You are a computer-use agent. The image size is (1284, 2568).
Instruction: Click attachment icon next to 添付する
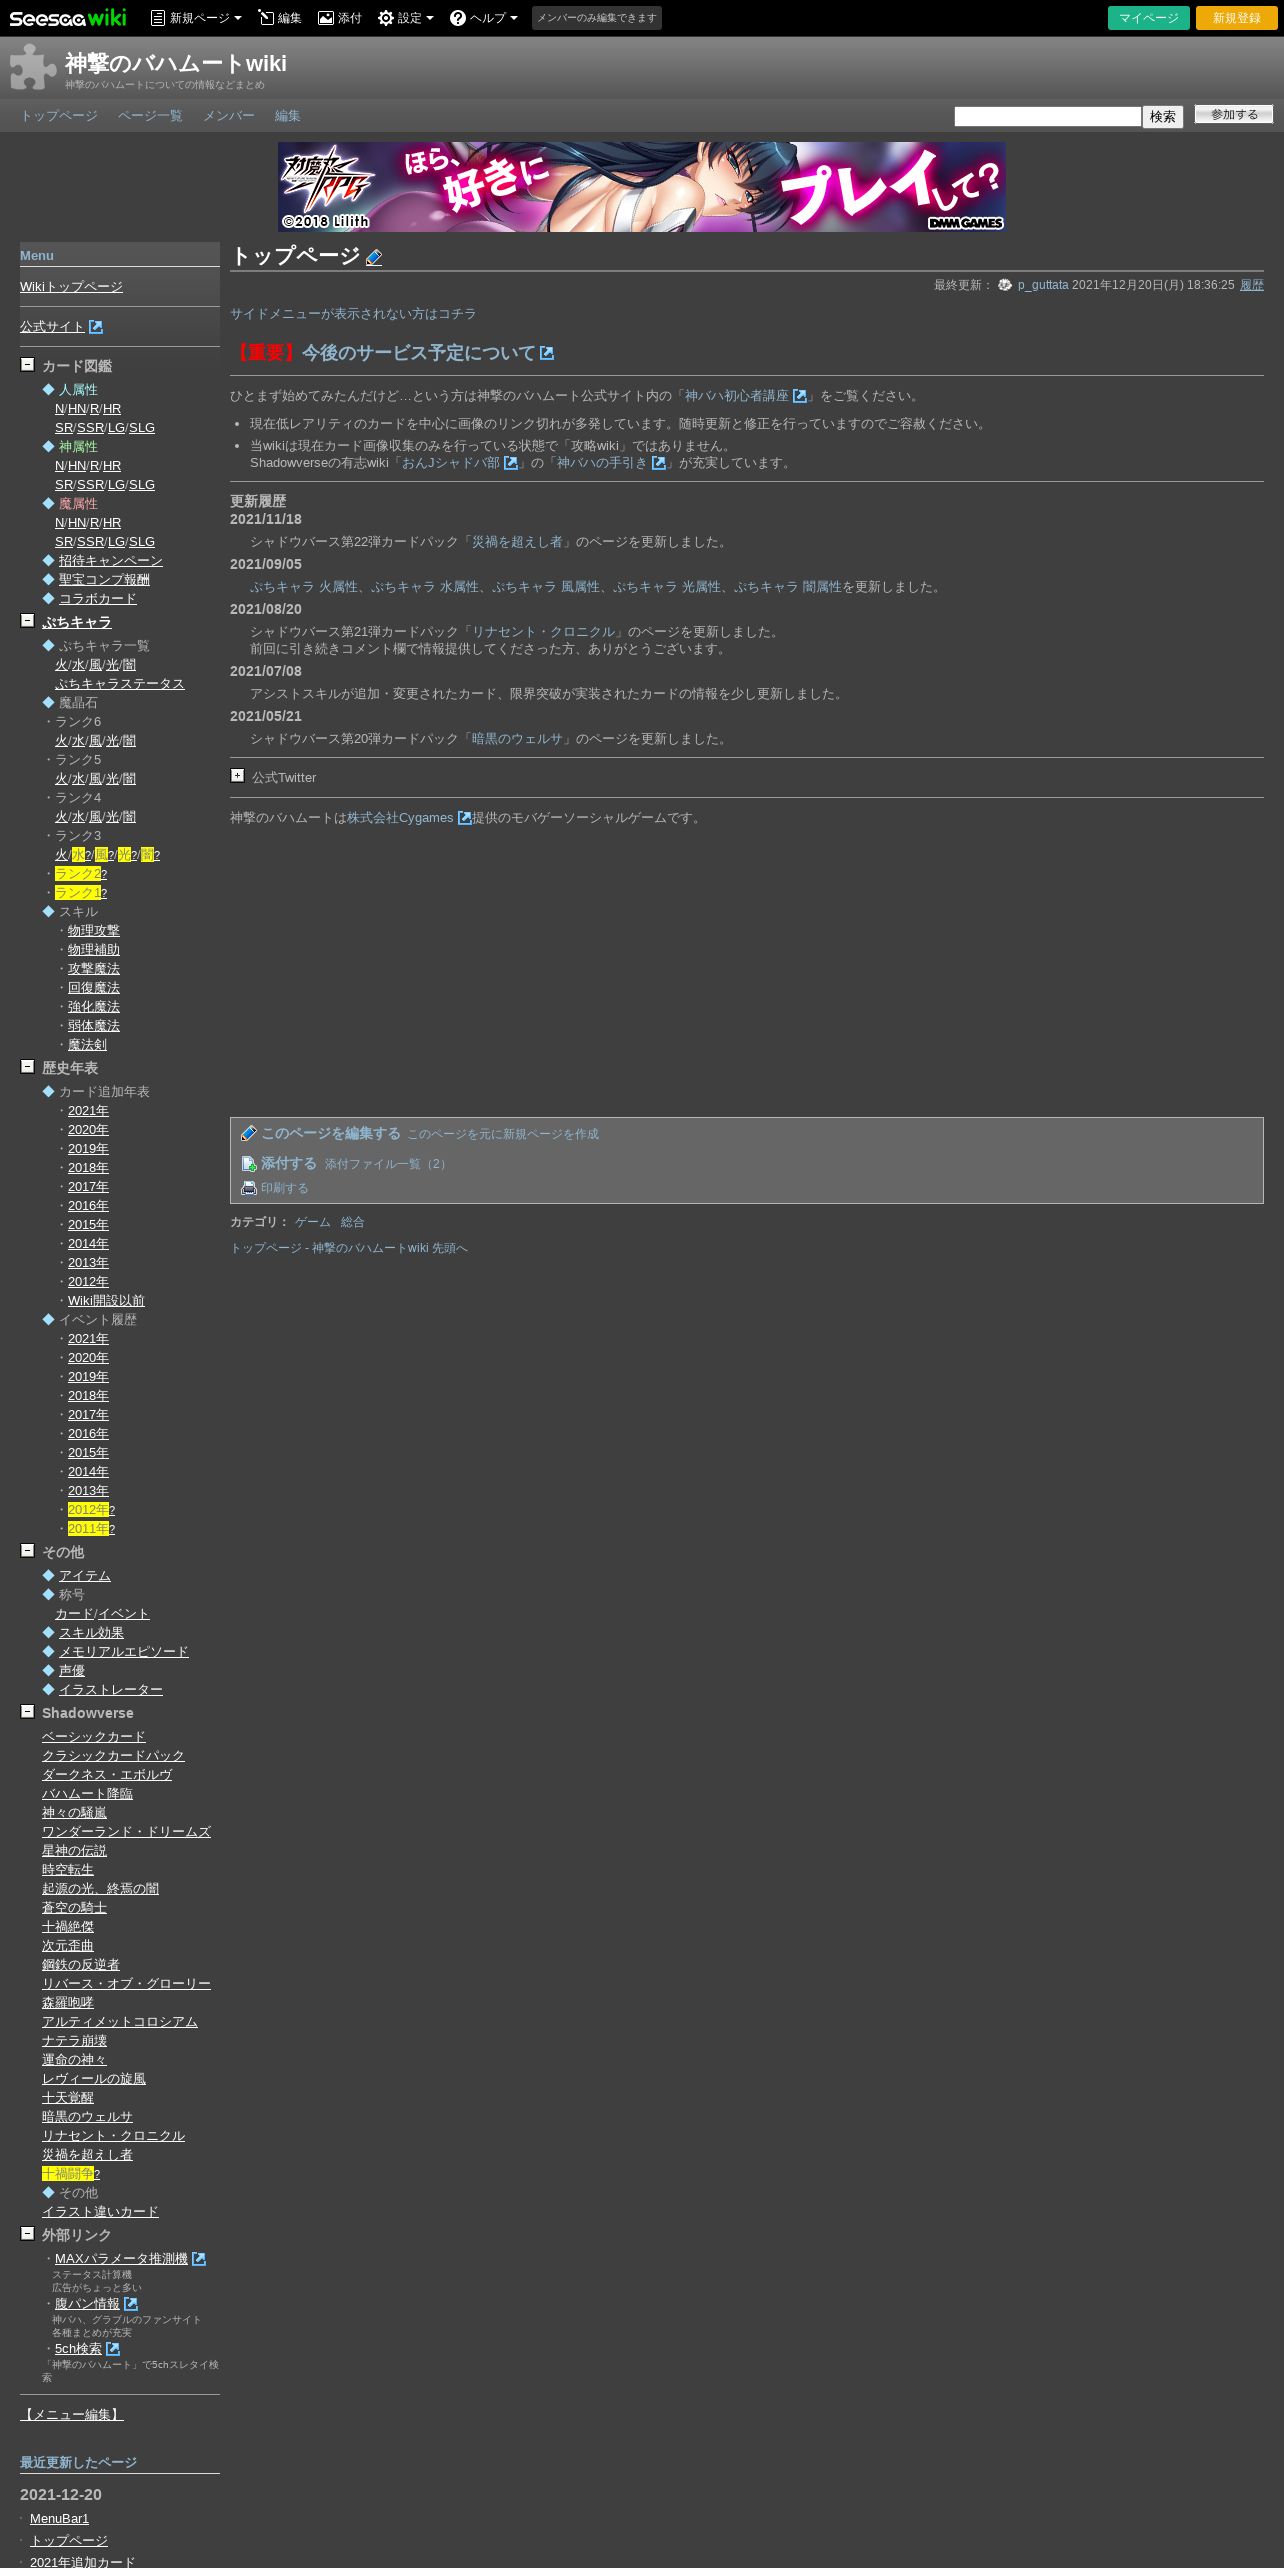click(x=249, y=1163)
